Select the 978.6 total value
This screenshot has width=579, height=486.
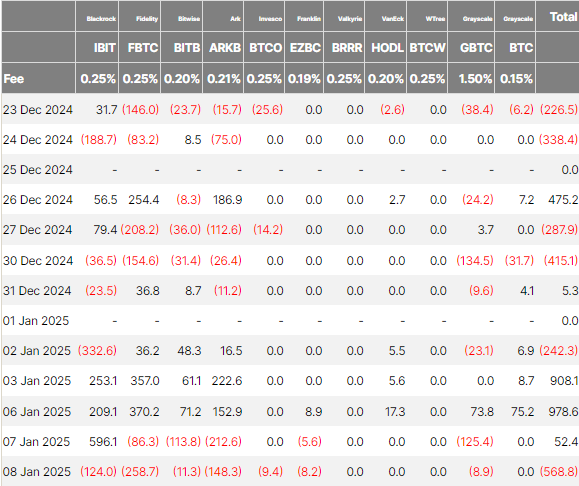click(x=563, y=411)
